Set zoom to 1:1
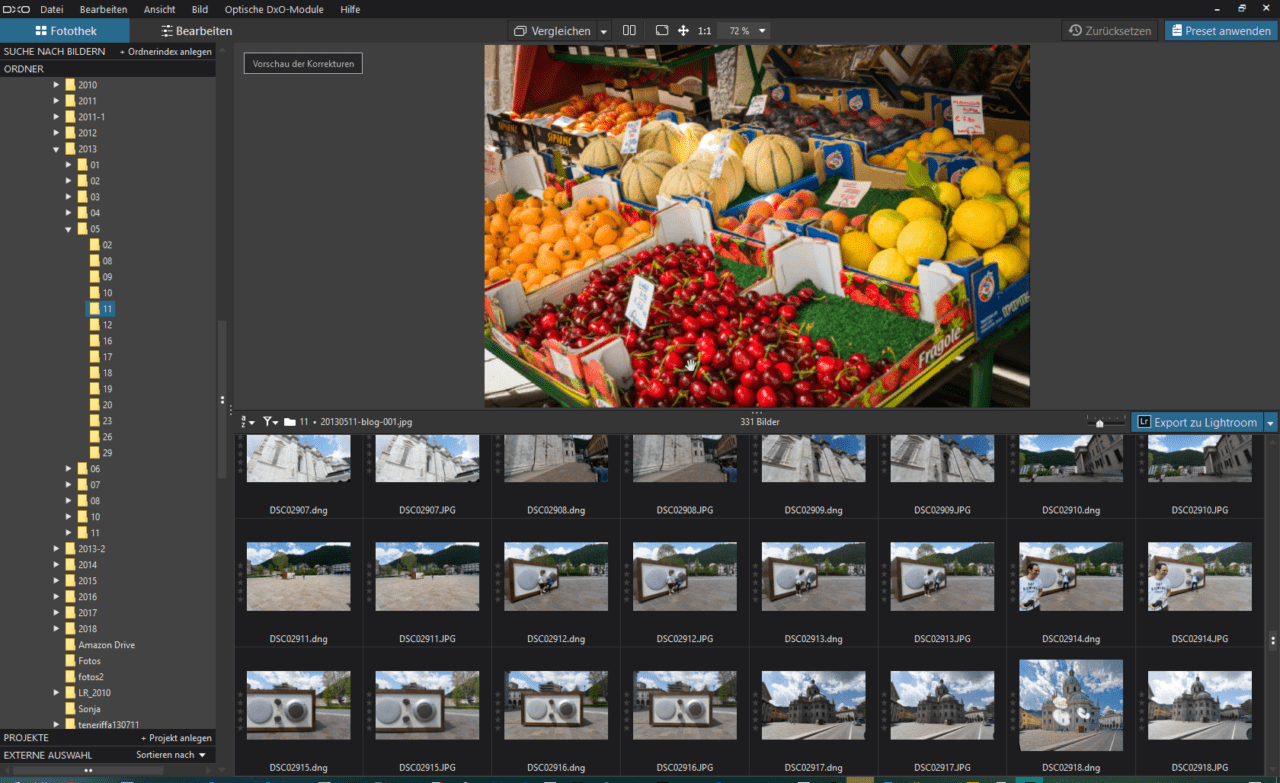 [x=704, y=31]
